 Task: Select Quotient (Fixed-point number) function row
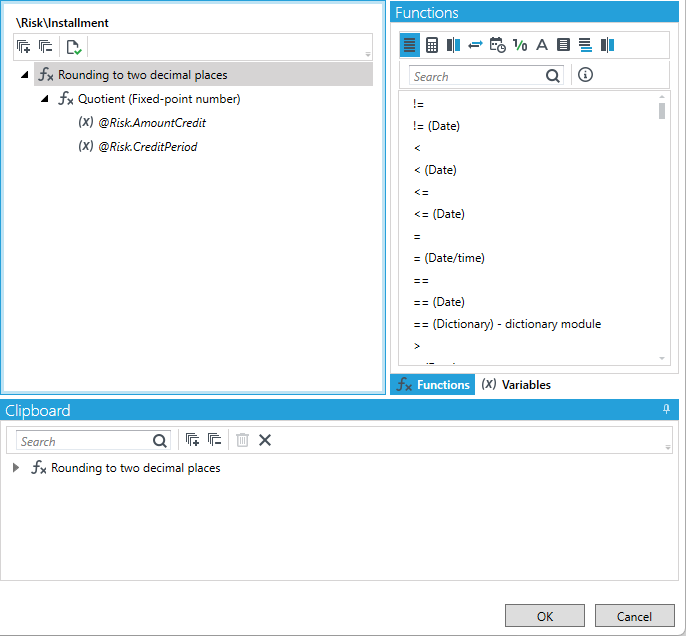[159, 99]
